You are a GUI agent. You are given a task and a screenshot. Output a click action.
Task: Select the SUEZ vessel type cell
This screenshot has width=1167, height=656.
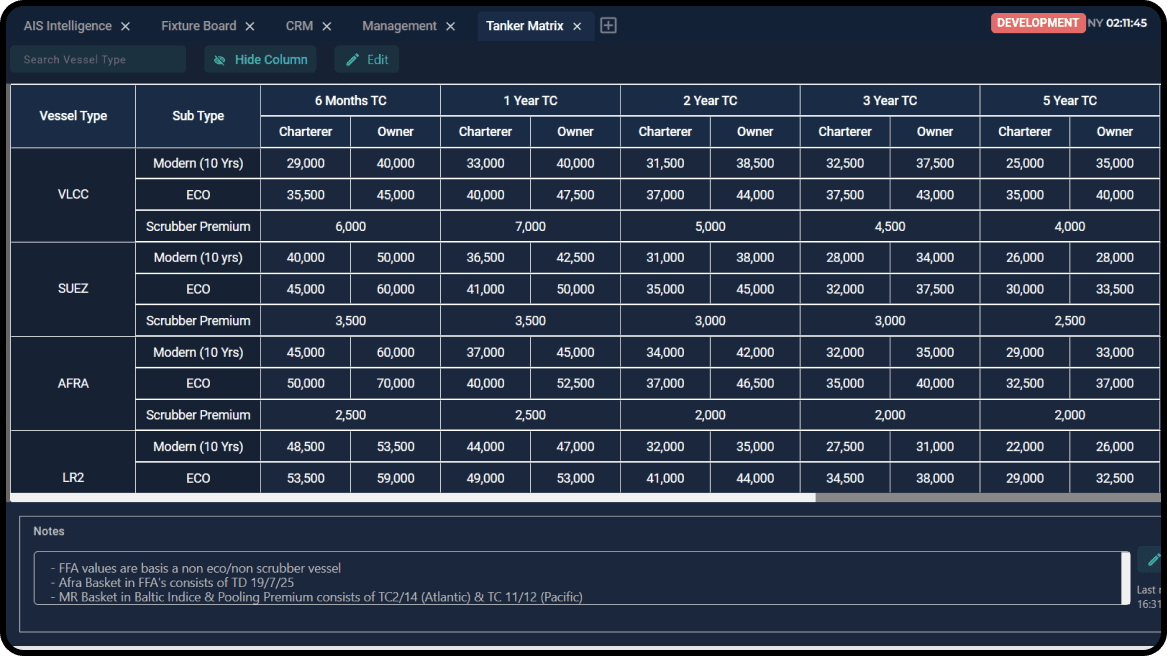[x=73, y=289]
